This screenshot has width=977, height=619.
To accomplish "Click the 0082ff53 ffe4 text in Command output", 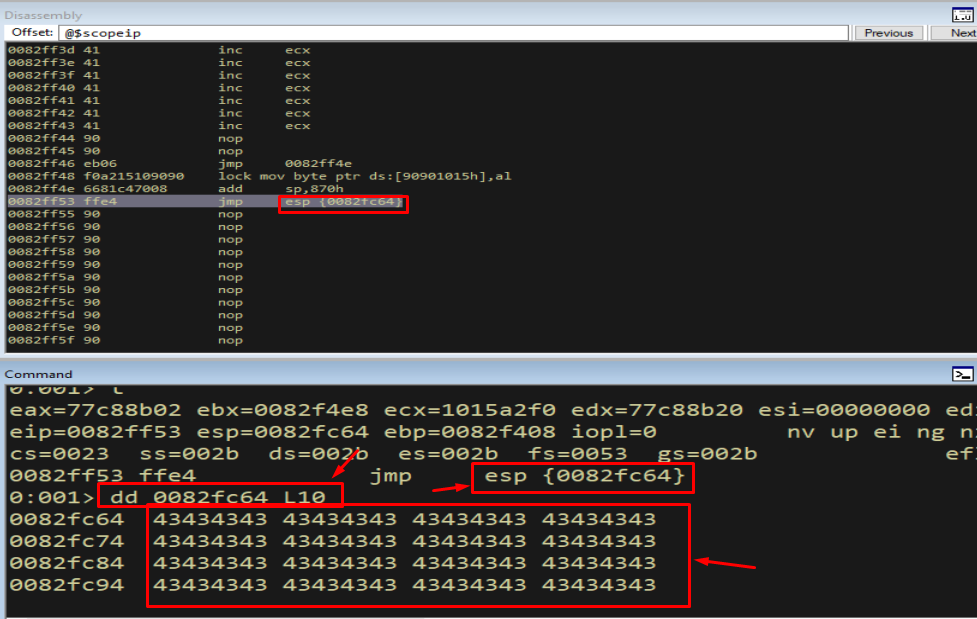I will tap(103, 476).
